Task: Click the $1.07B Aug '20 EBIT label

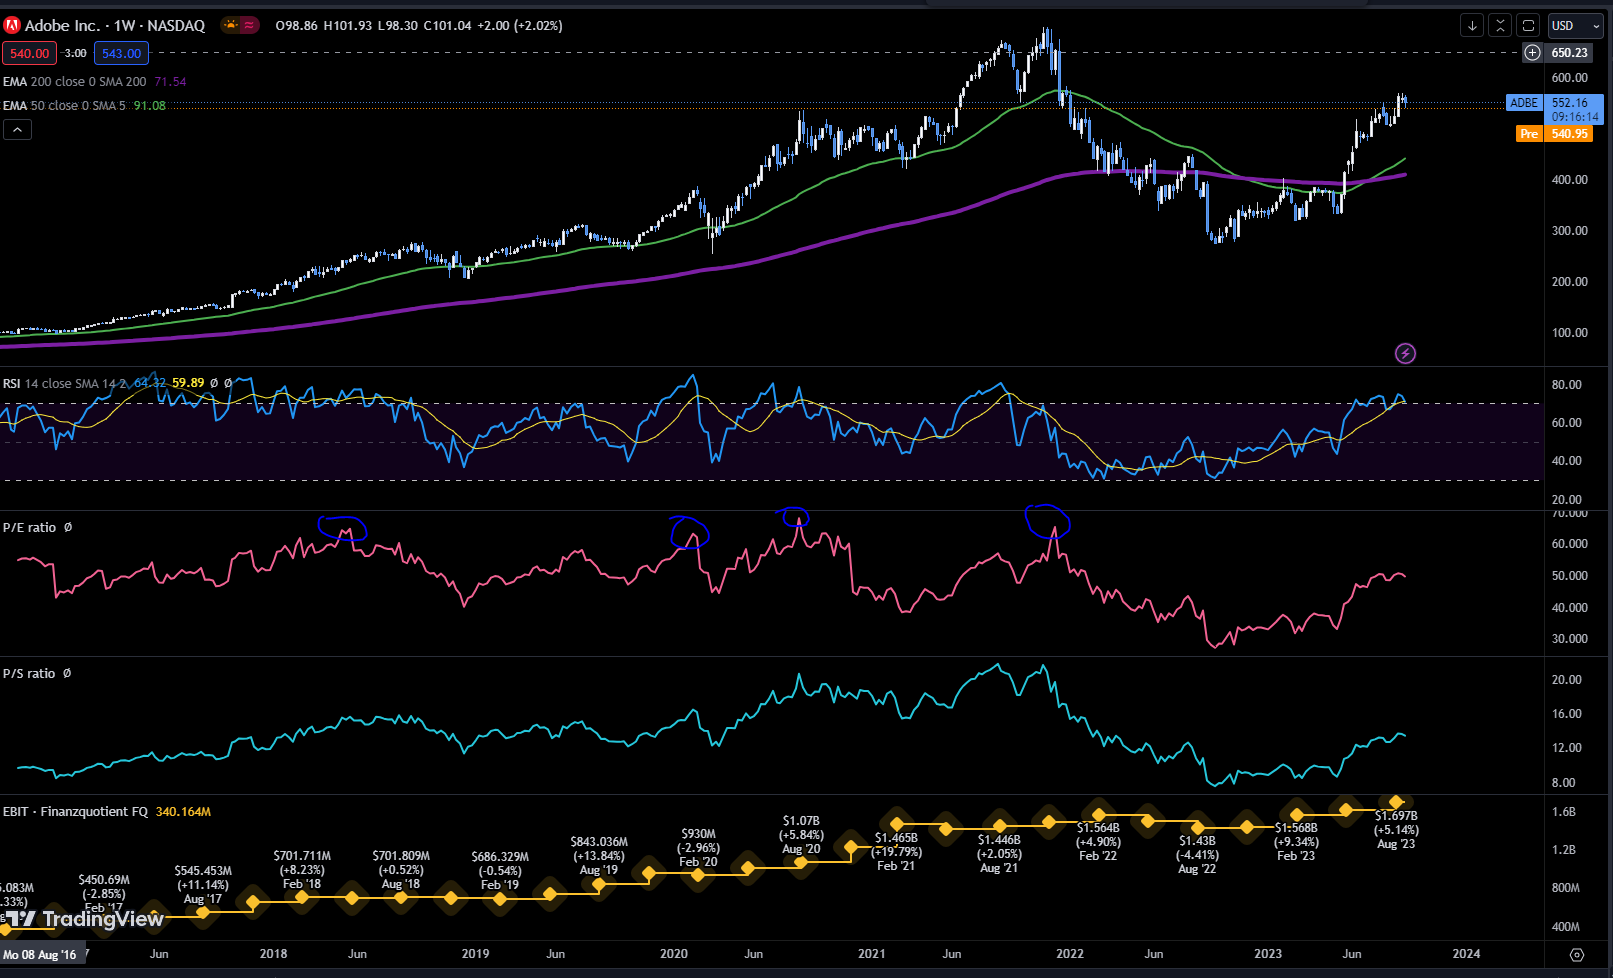Action: (801, 835)
